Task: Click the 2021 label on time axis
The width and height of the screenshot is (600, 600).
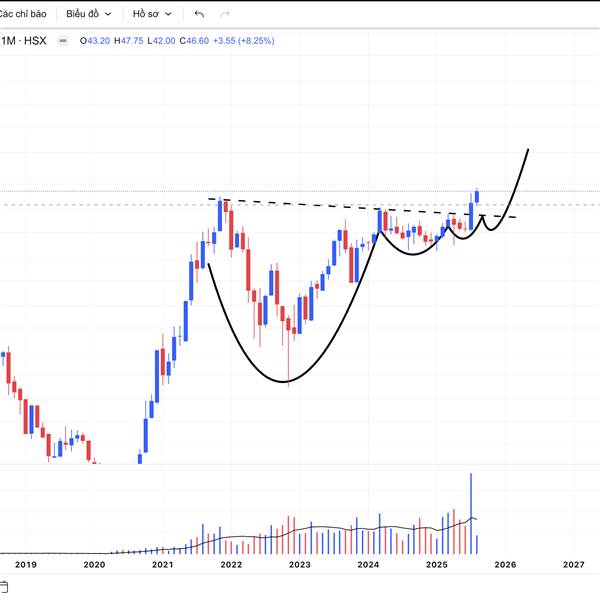Action: [163, 564]
